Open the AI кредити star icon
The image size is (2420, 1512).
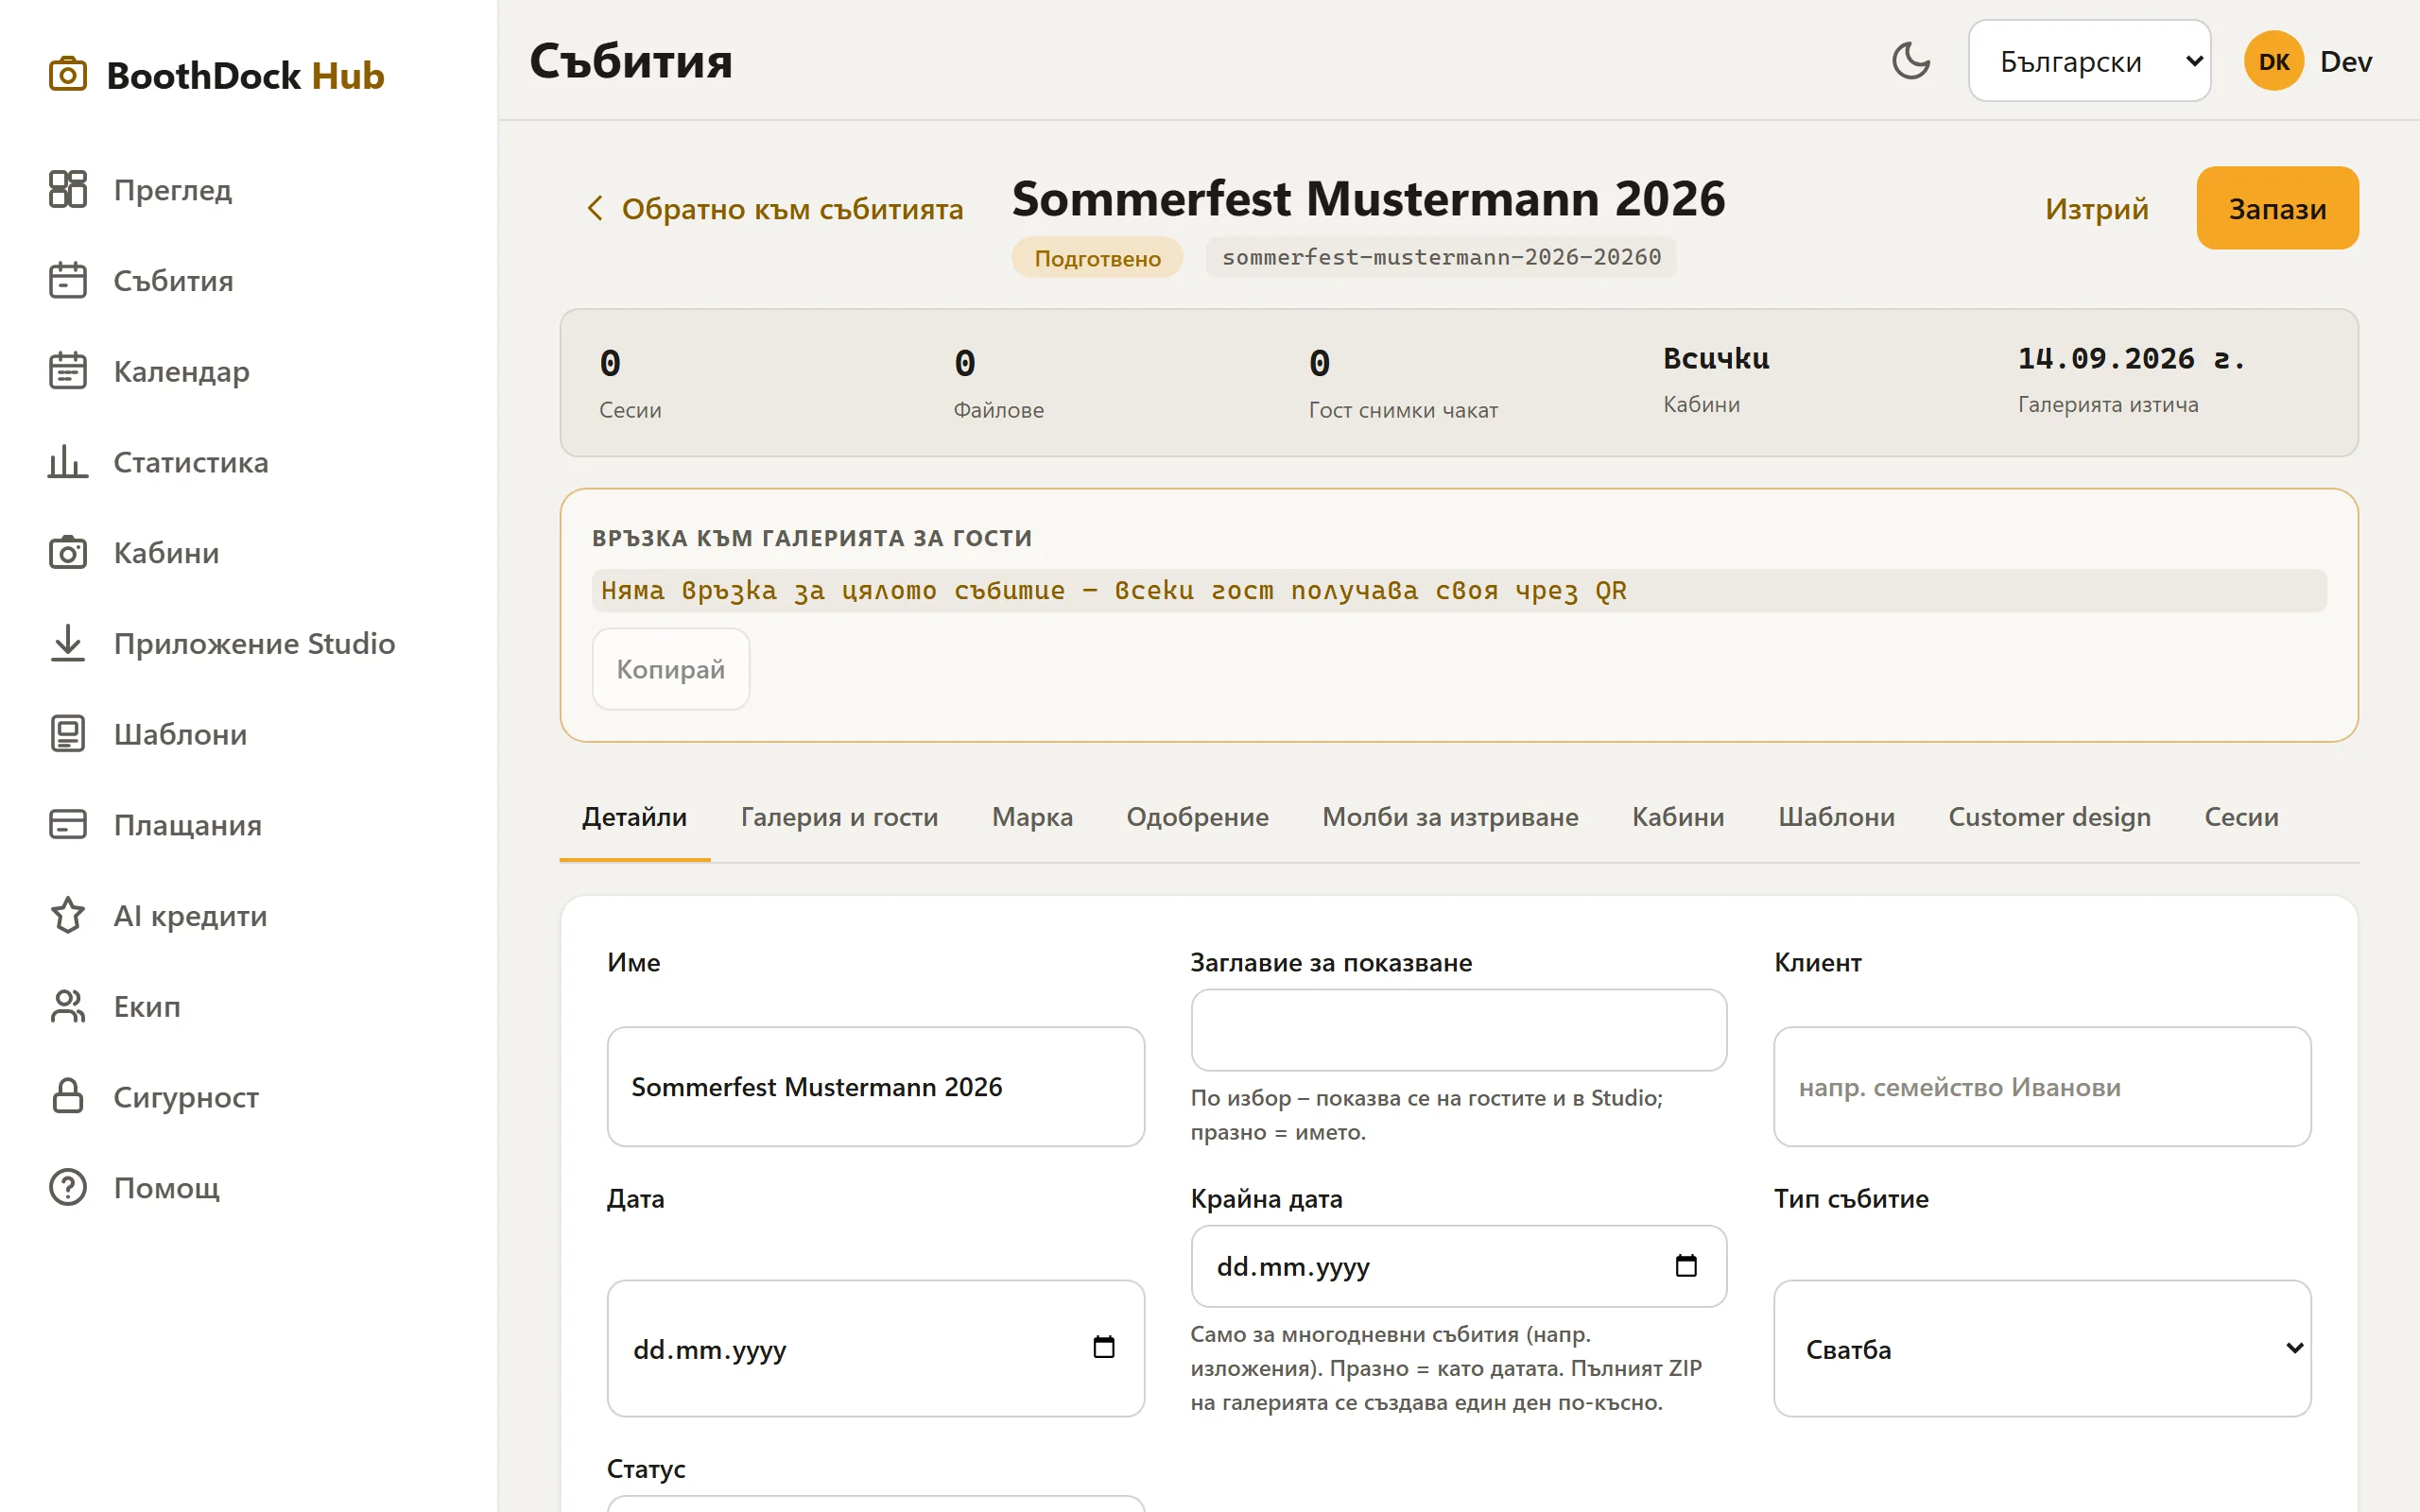(x=67, y=915)
